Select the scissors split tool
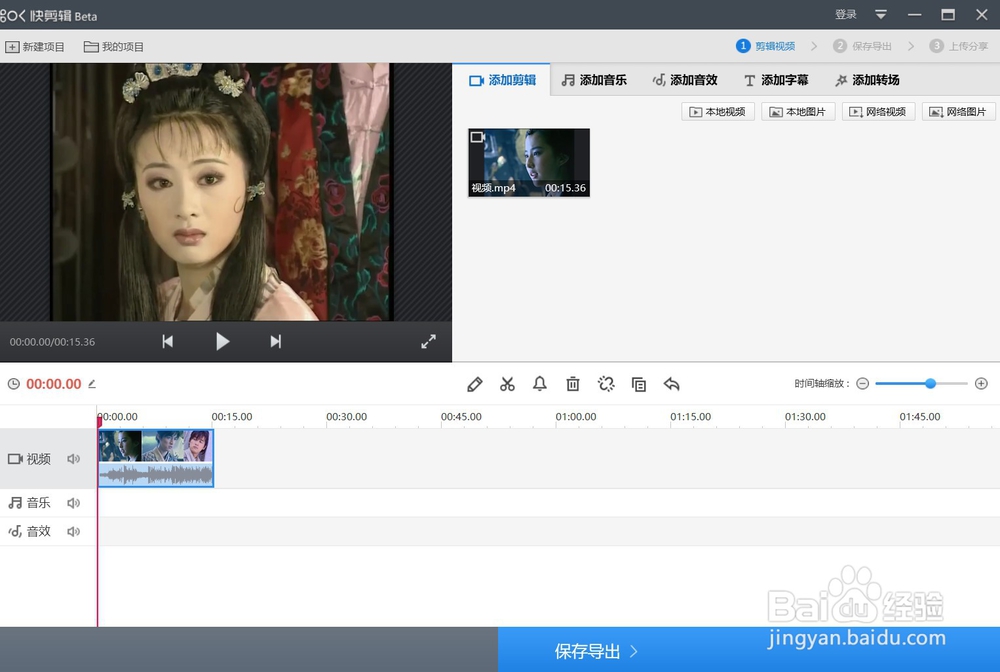 pos(507,383)
